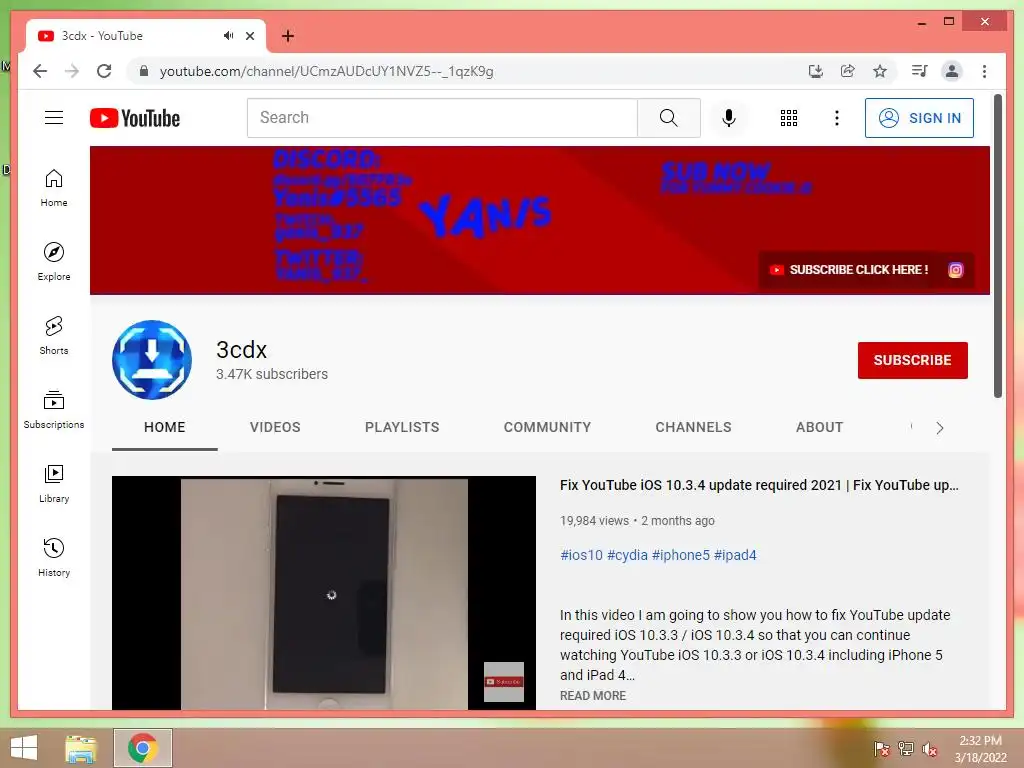Click the red SUBSCRIBE button

pyautogui.click(x=912, y=360)
